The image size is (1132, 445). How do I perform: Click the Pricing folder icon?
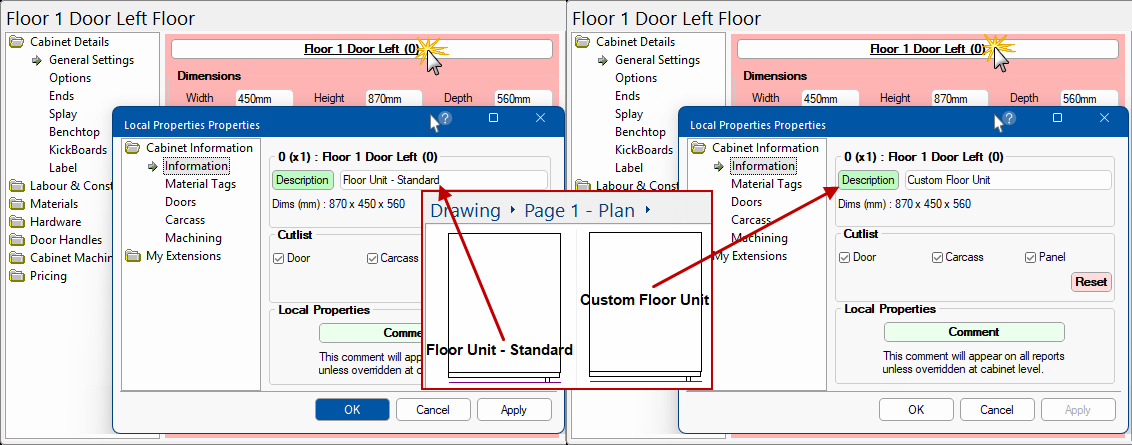click(16, 276)
